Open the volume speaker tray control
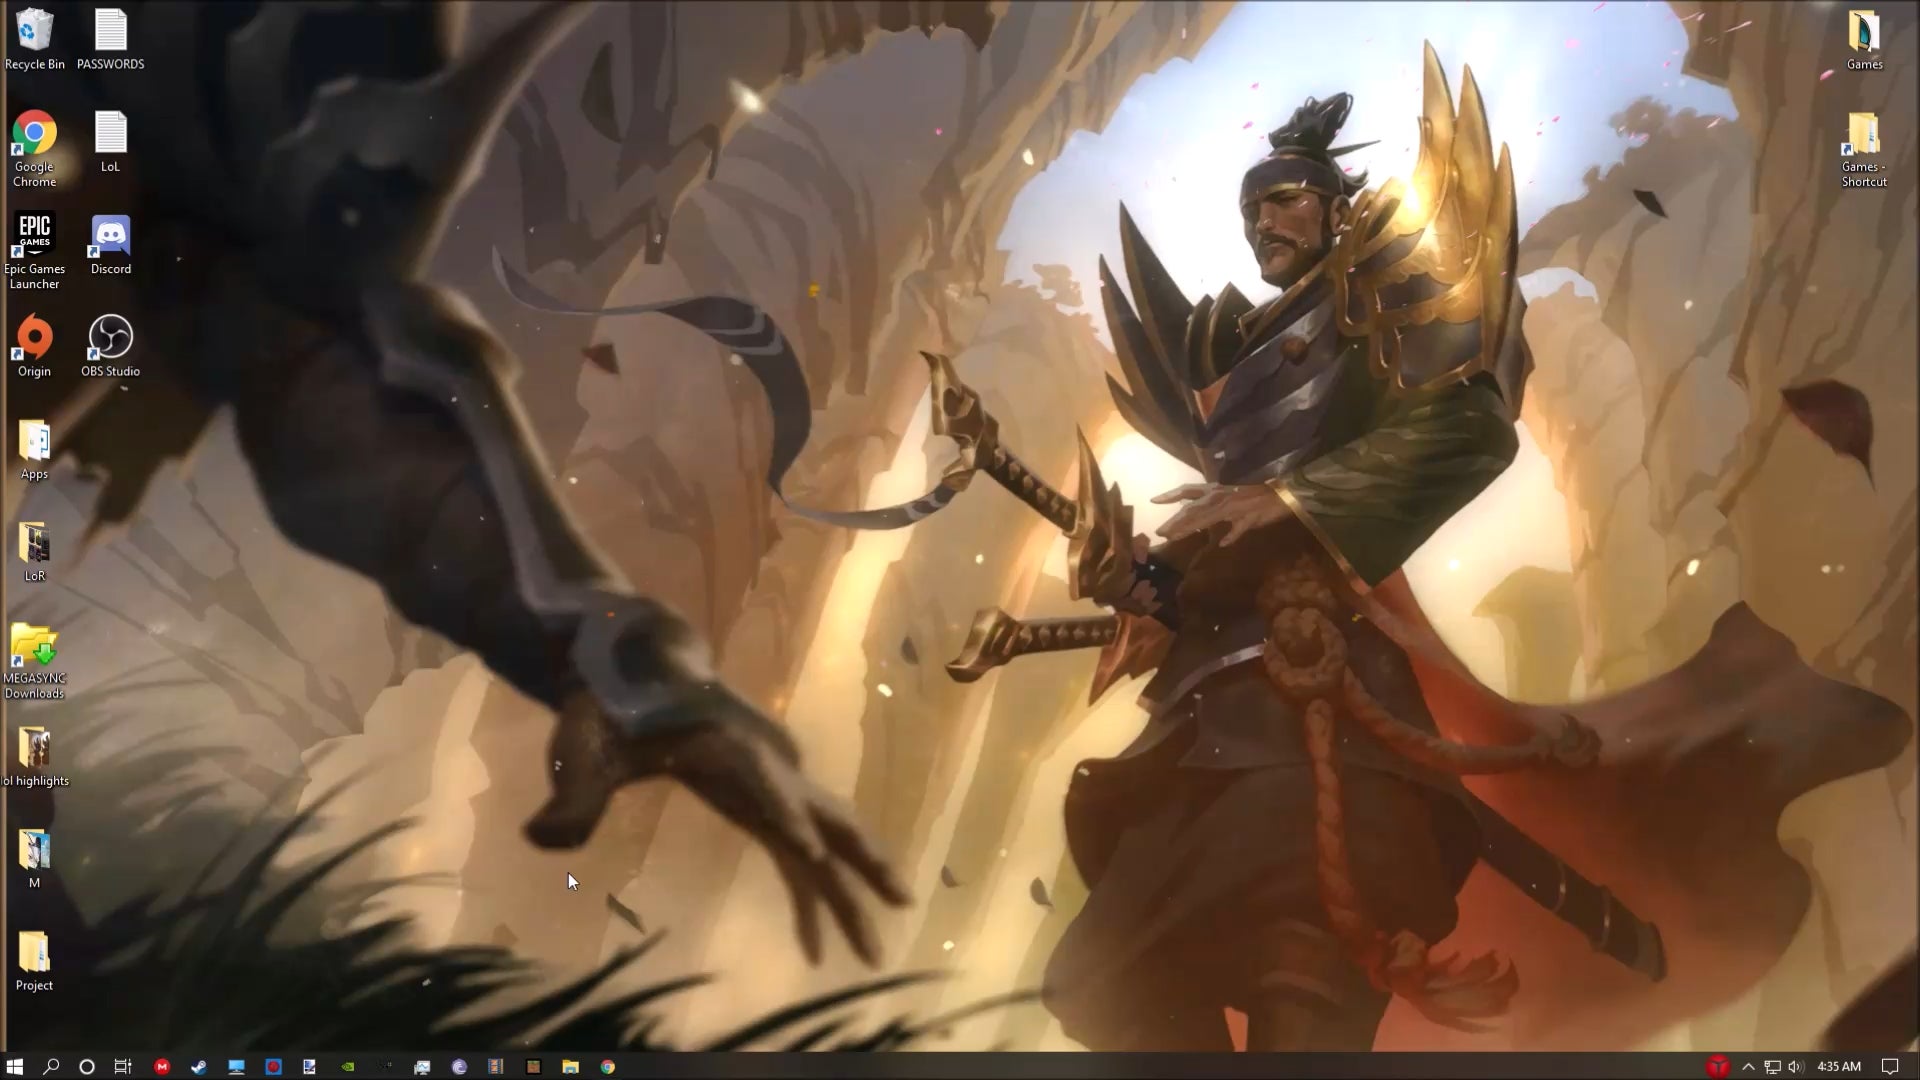This screenshot has height=1080, width=1920. [1796, 1067]
